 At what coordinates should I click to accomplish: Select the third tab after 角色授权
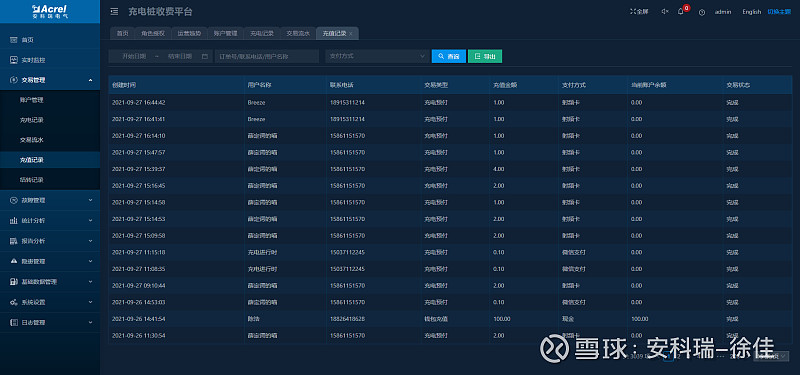point(262,33)
